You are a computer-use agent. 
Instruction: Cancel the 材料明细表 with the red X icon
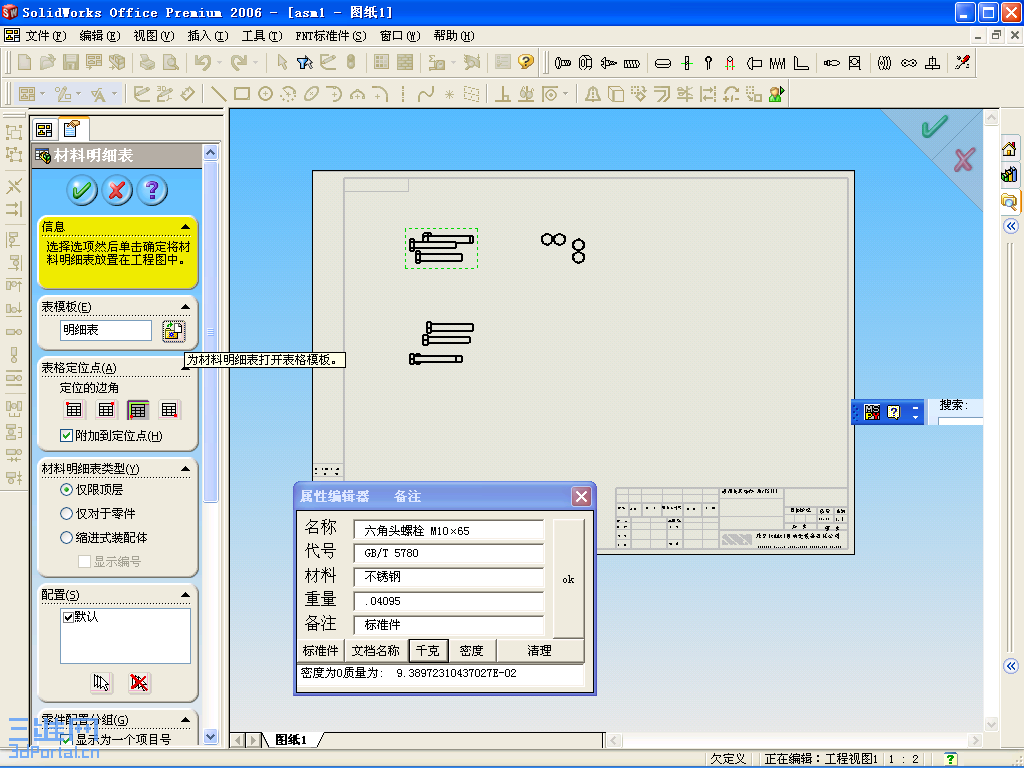pos(118,189)
